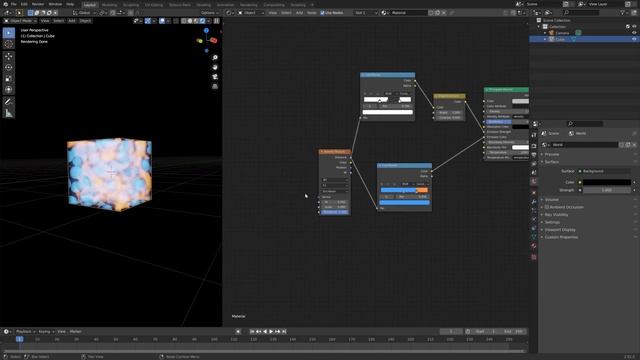Image resolution: width=640 pixels, height=360 pixels.
Task: Open the timeline Keying menu button
Action: [46, 332]
